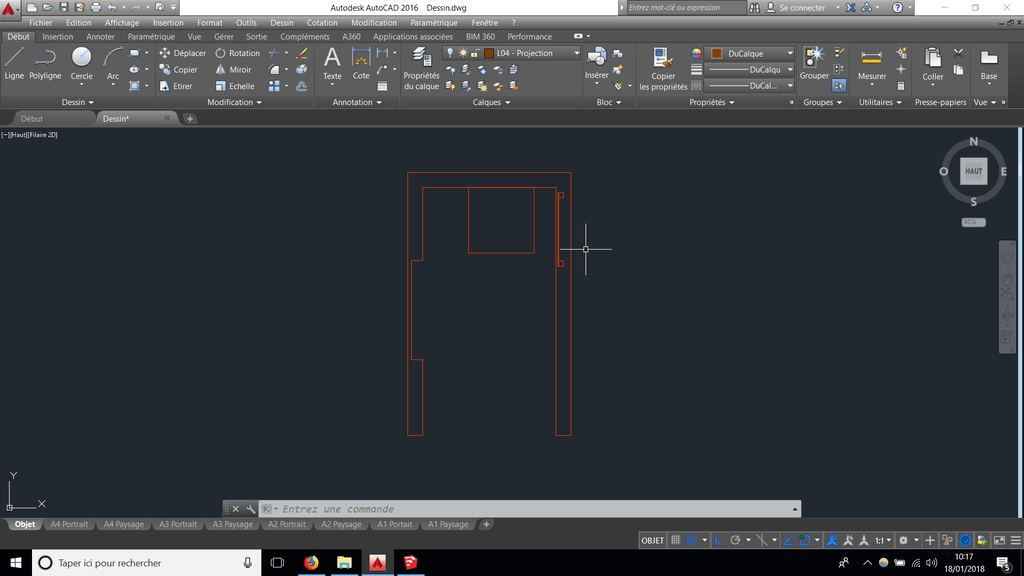Screen dimensions: 1024x576
Task: Switch to the Annoter ribbon tab
Action: click(100, 37)
